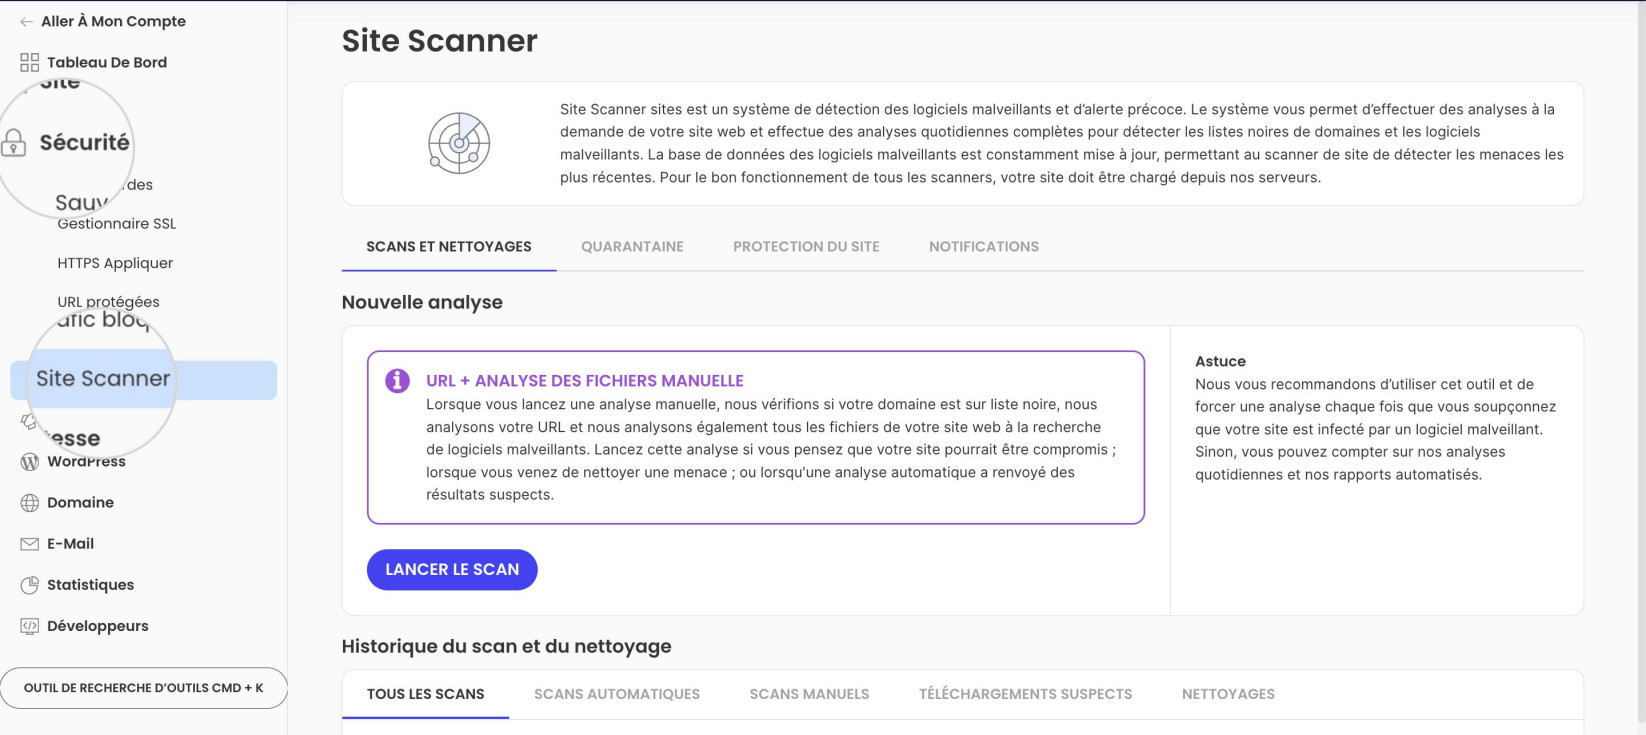
Task: Select Site Scanner in the sidebar
Action: pos(143,380)
